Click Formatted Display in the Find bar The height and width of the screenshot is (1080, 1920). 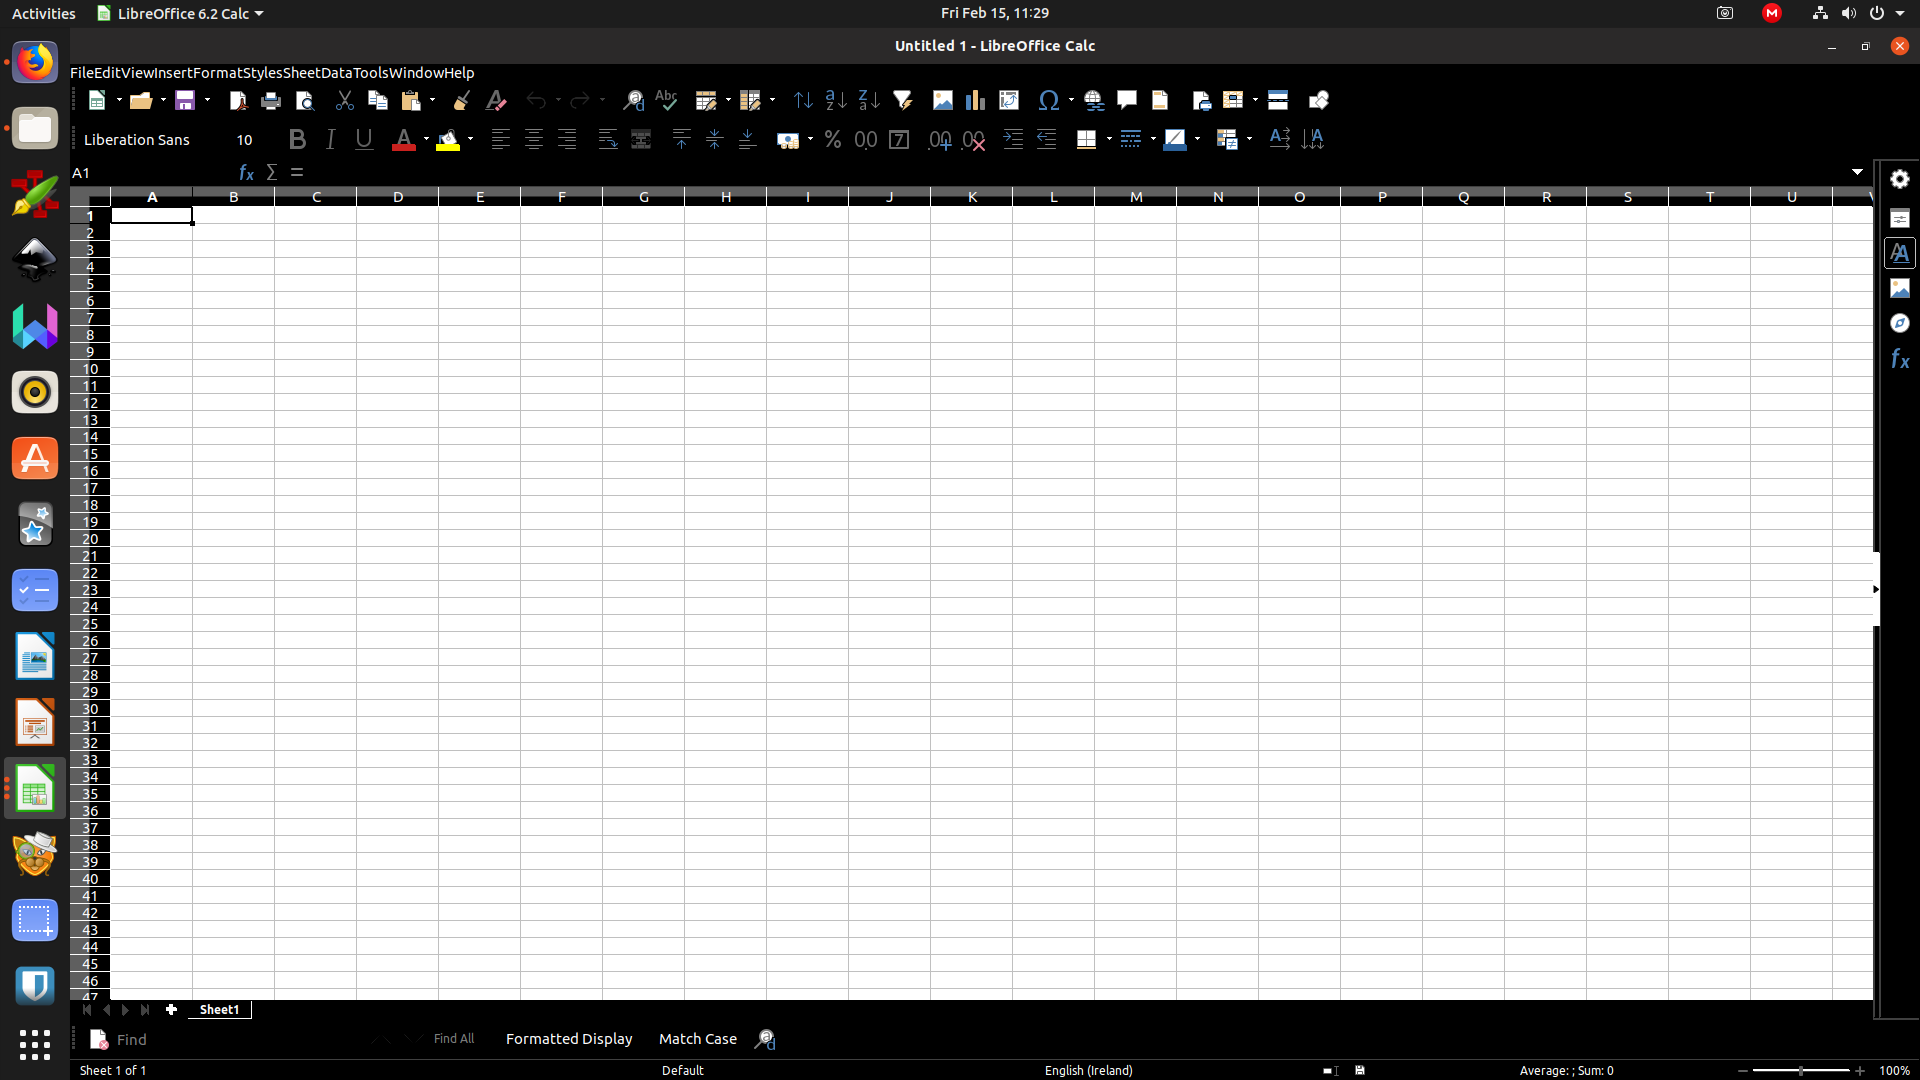click(x=568, y=1038)
